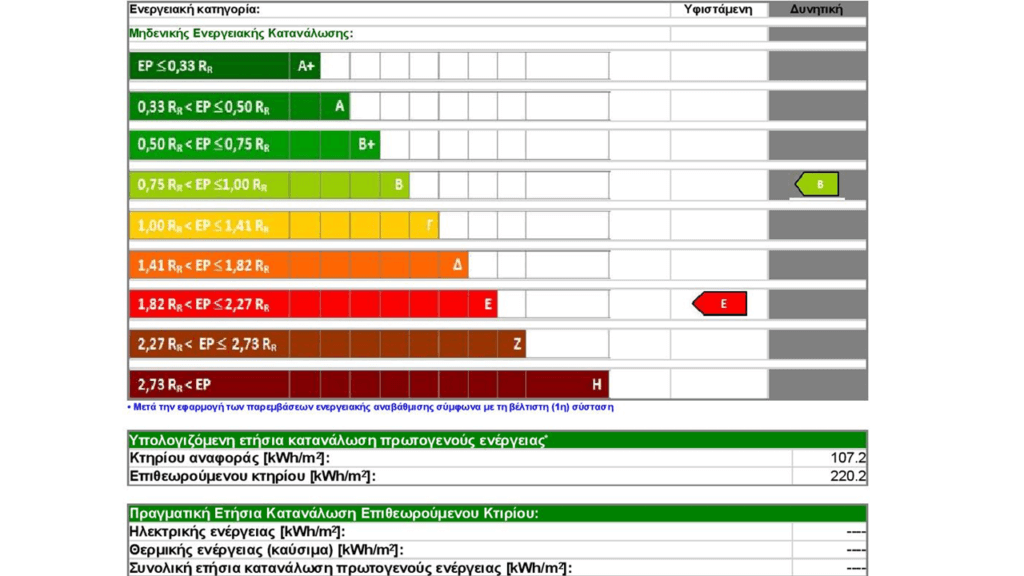1024x576 pixels.
Task: Click the '0,50 RR < EP ≤ 0,75 RR' range label
Action: (204, 144)
